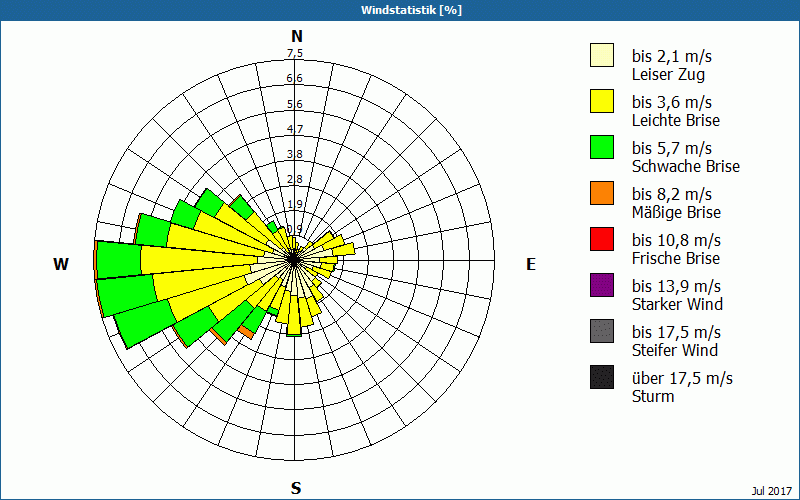Viewport: 800px width, 500px height.
Task: Click the 'Mäßige Brise' legend text
Action: coord(677,212)
